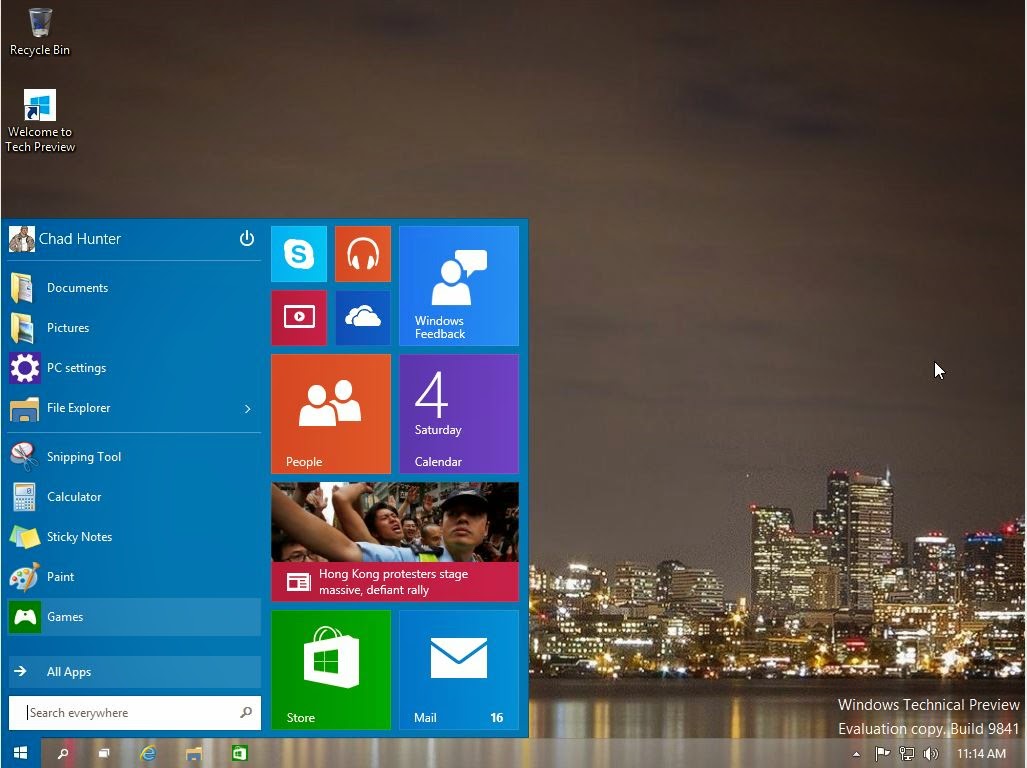Open Task View on taskbar

pyautogui.click(x=104, y=754)
